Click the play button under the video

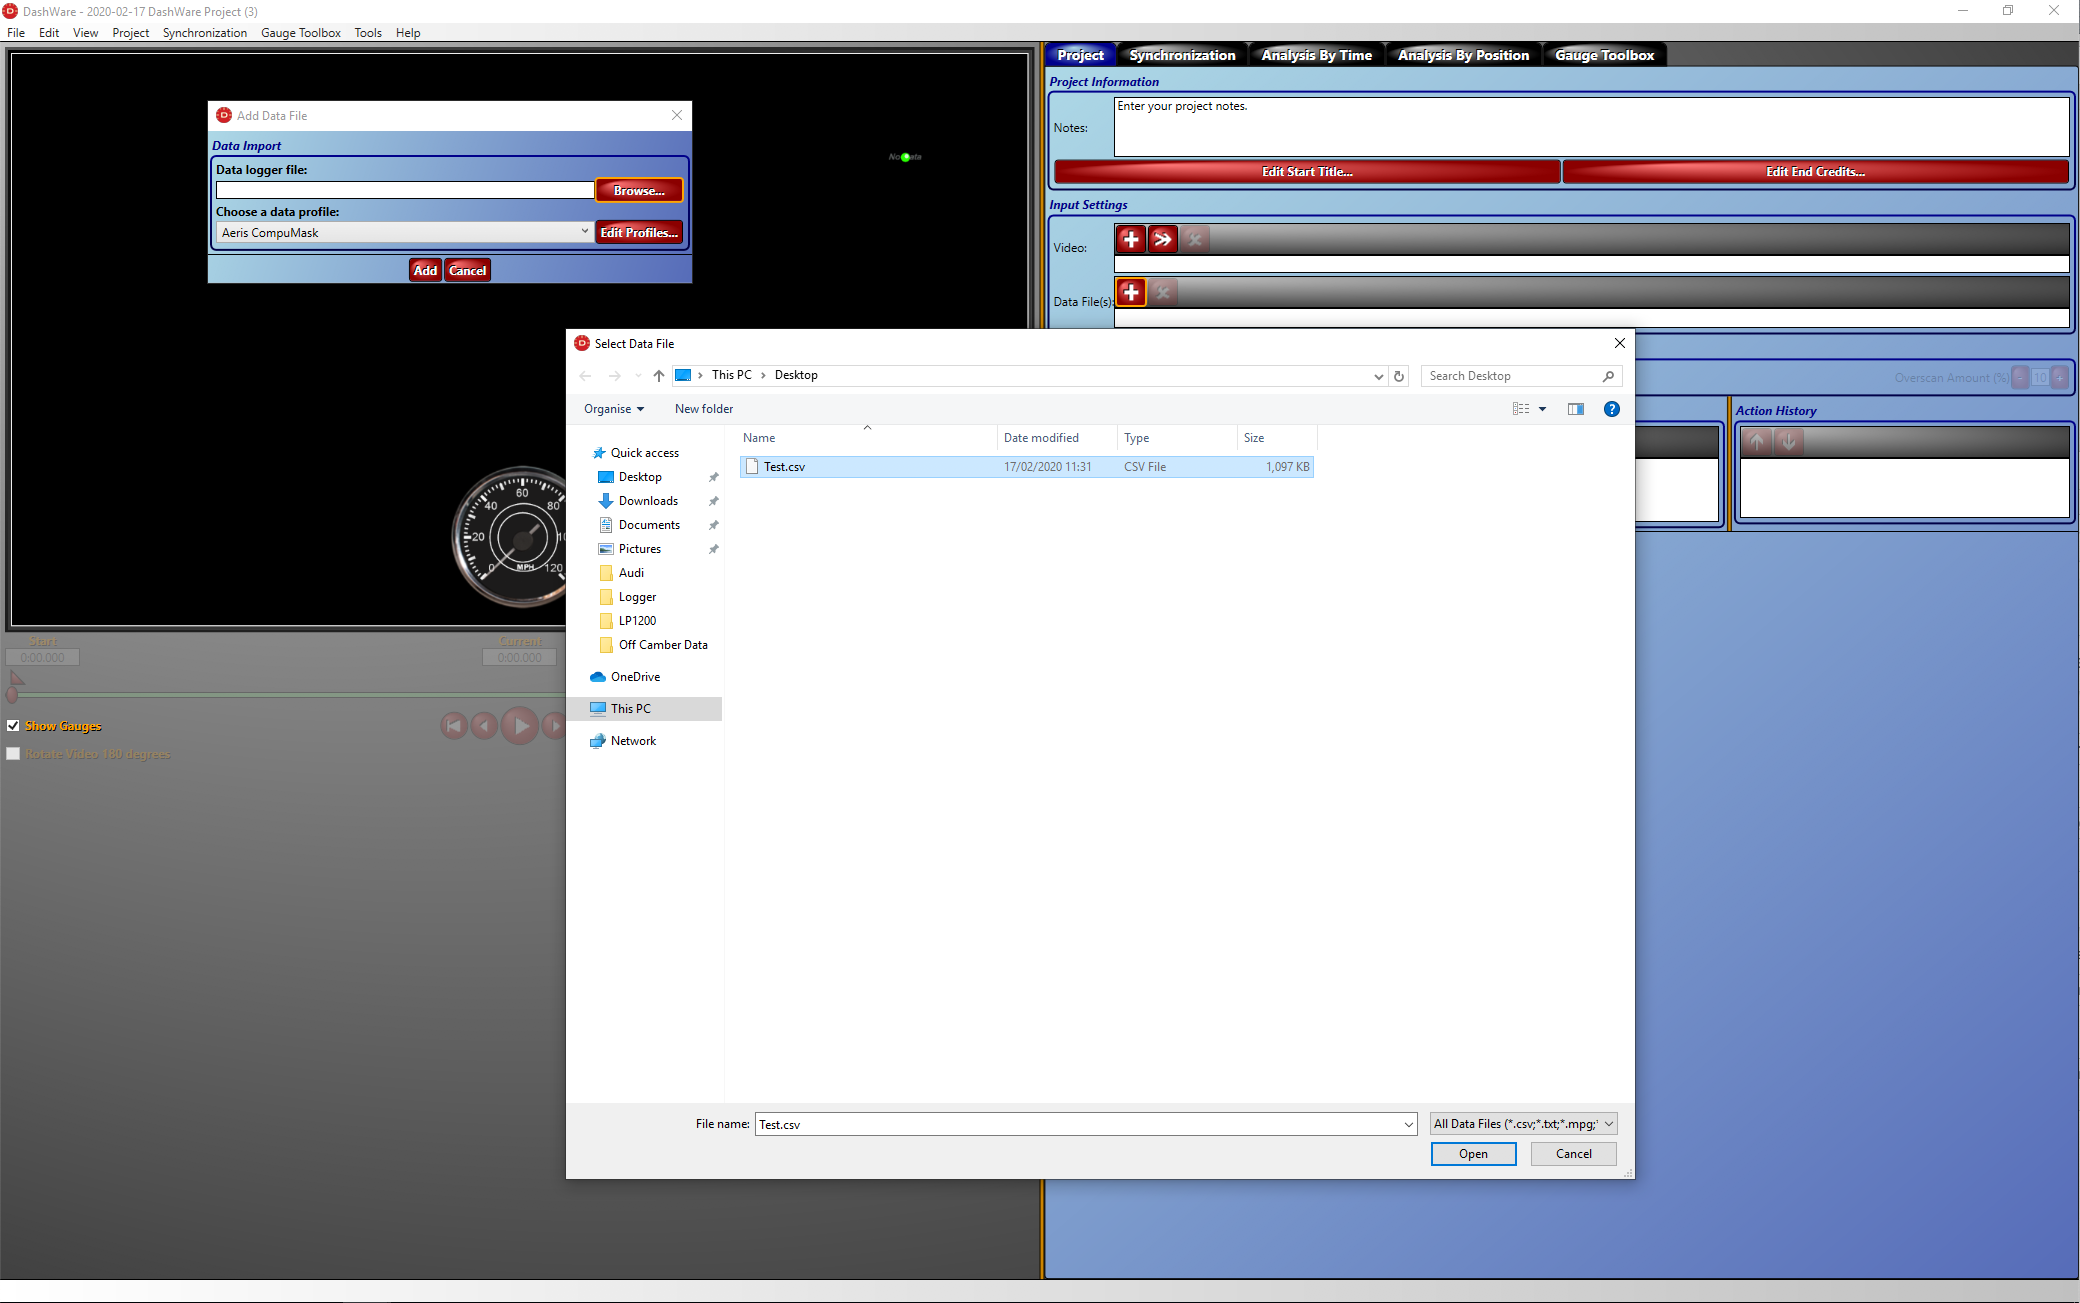pos(520,726)
